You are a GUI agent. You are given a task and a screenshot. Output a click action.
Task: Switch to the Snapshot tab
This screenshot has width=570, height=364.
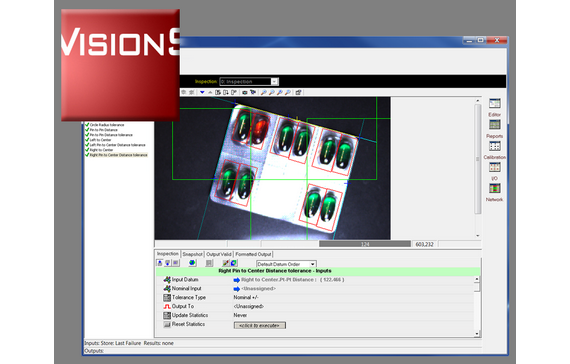192,254
